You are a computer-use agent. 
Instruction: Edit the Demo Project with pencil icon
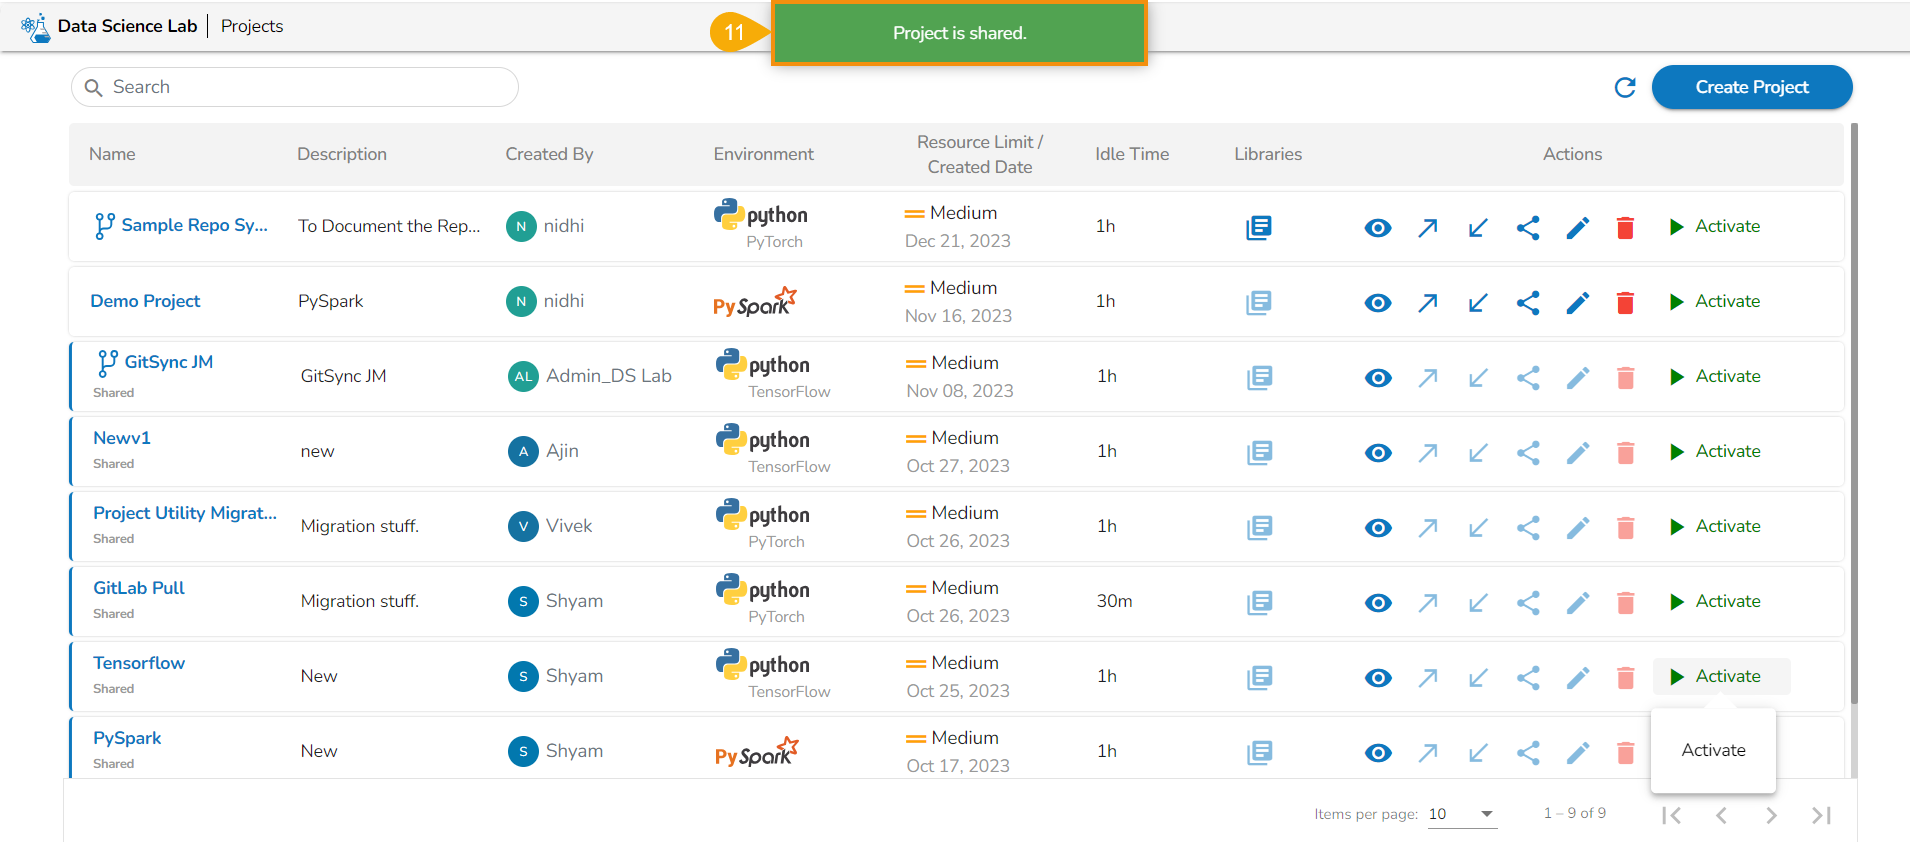point(1577,302)
